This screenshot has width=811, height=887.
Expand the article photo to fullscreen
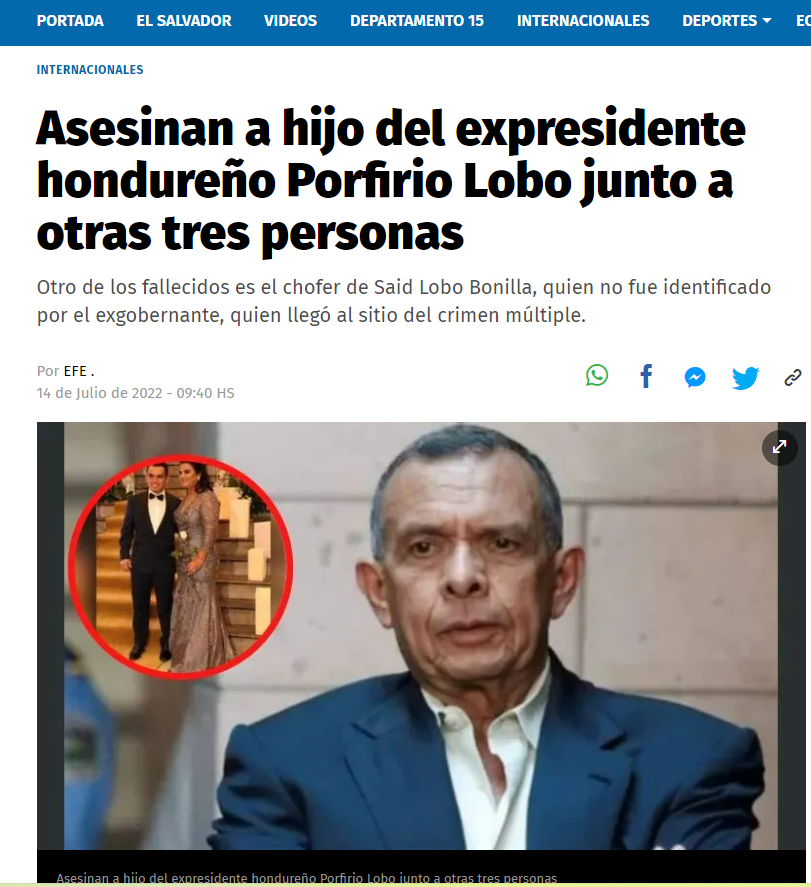(779, 447)
